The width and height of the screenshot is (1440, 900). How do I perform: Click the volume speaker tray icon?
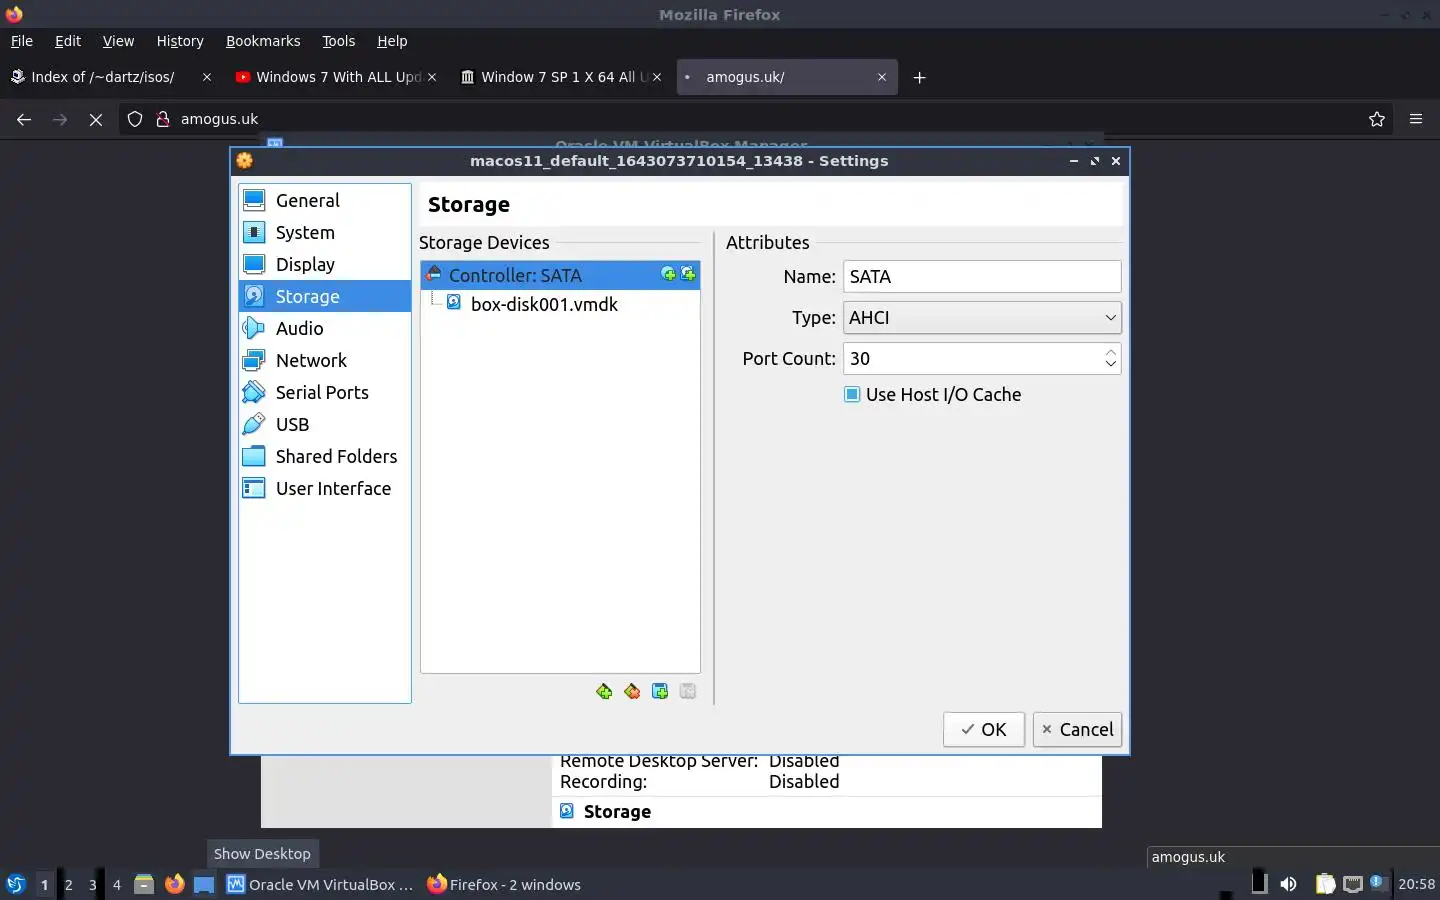[x=1288, y=884]
